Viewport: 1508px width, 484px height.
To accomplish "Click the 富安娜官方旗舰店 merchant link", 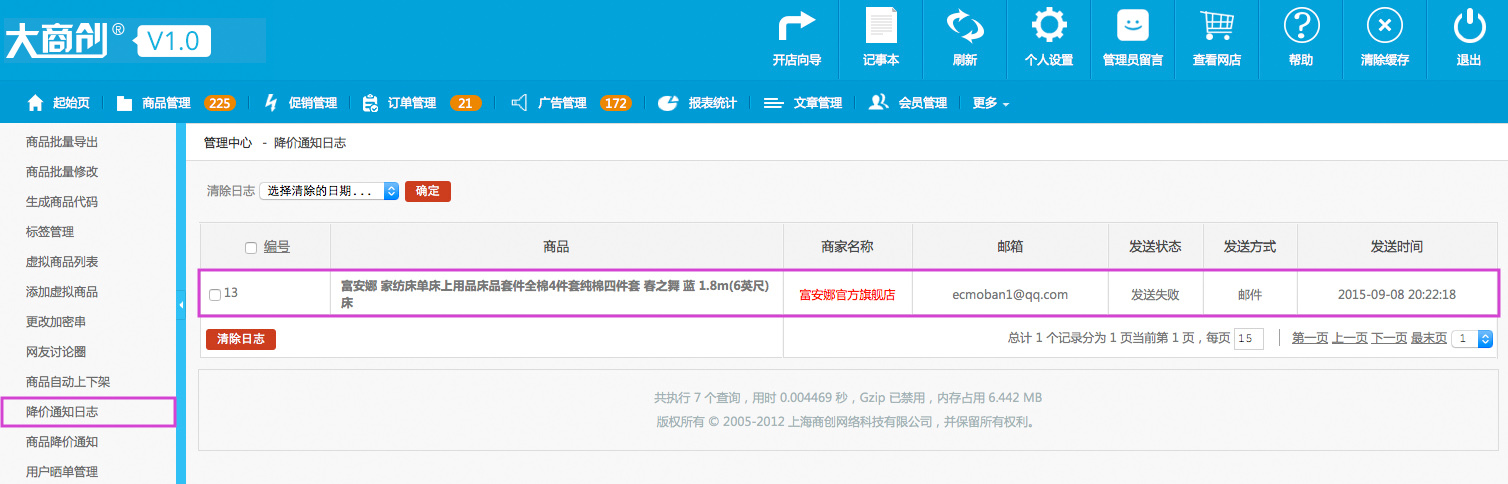I will (x=847, y=295).
